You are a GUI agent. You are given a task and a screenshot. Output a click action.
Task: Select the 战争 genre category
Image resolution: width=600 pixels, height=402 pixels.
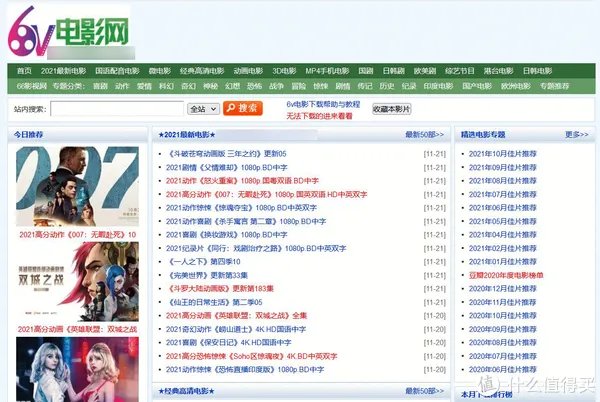point(276,86)
